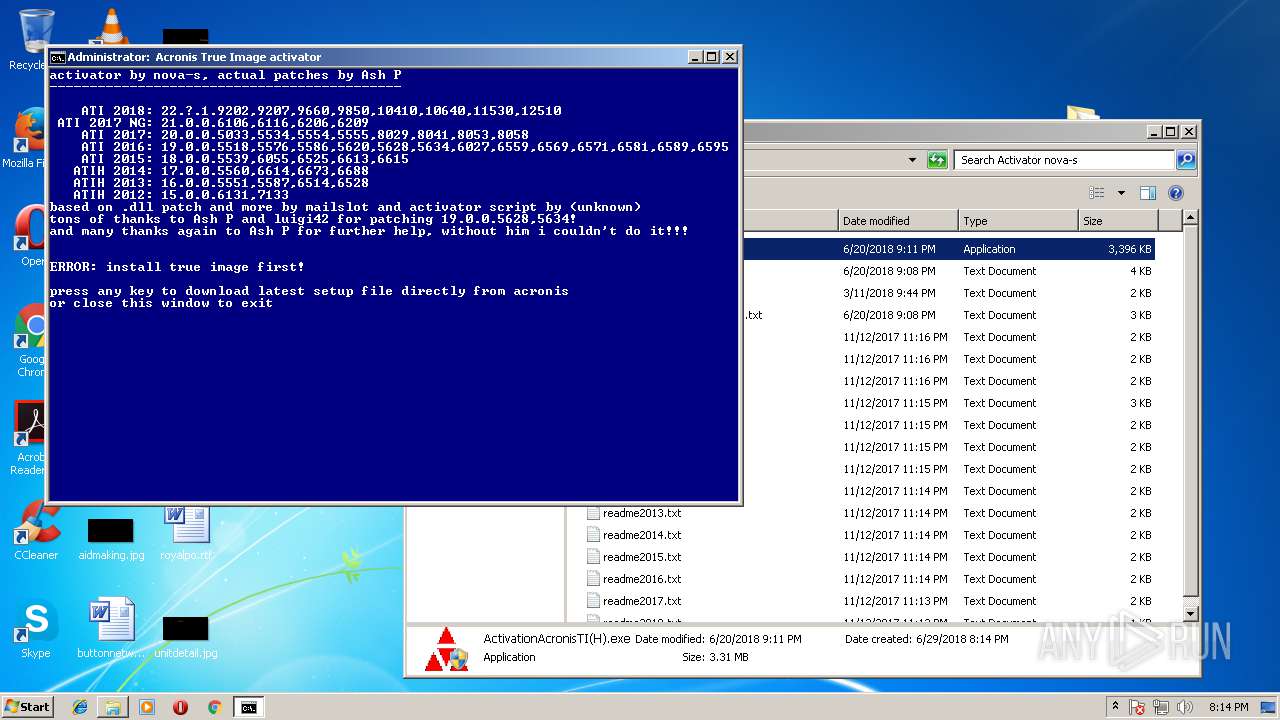Image resolution: width=1280 pixels, height=720 pixels.
Task: Click the search magnifier icon in Explorer
Action: 1185,160
